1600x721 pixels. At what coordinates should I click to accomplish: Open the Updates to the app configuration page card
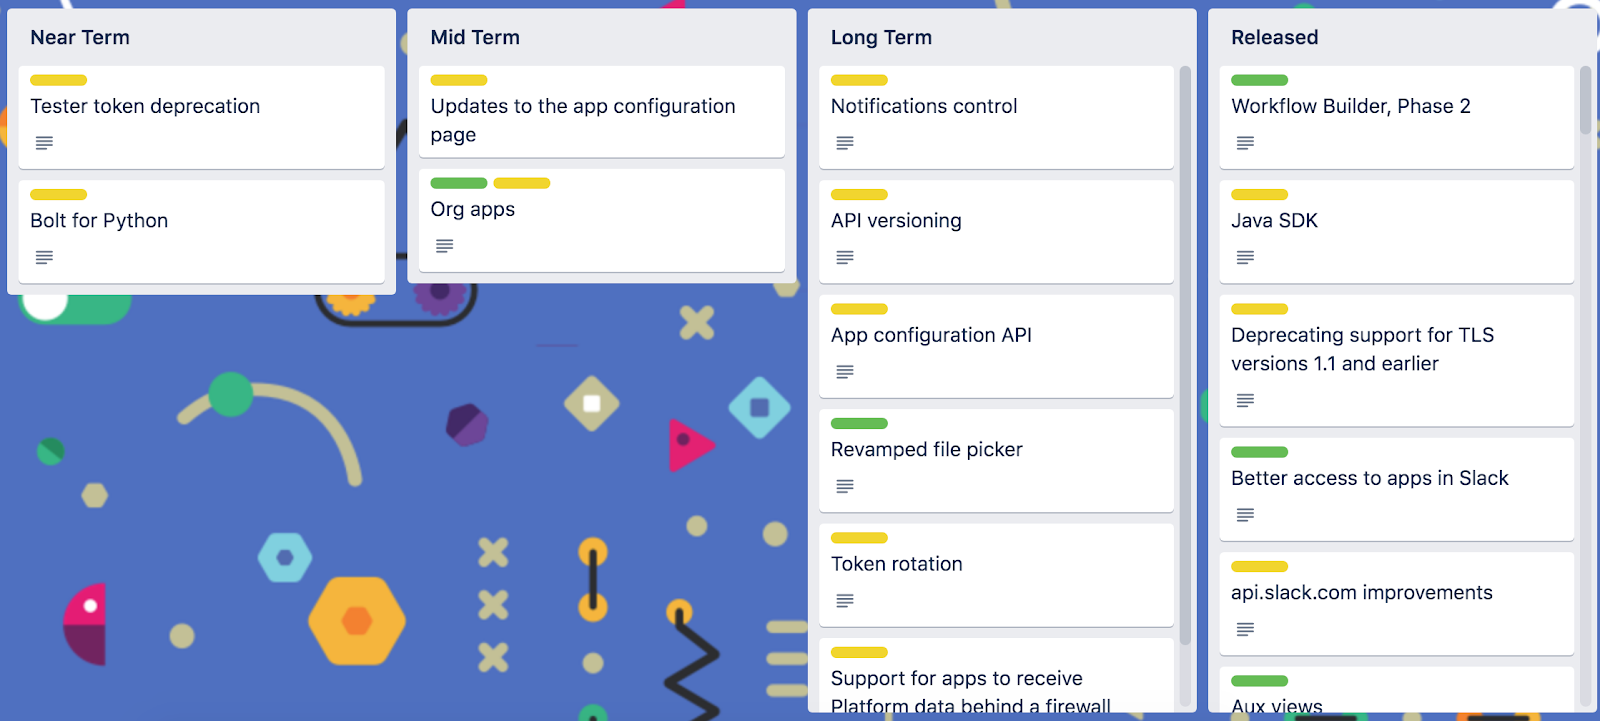tap(602, 112)
